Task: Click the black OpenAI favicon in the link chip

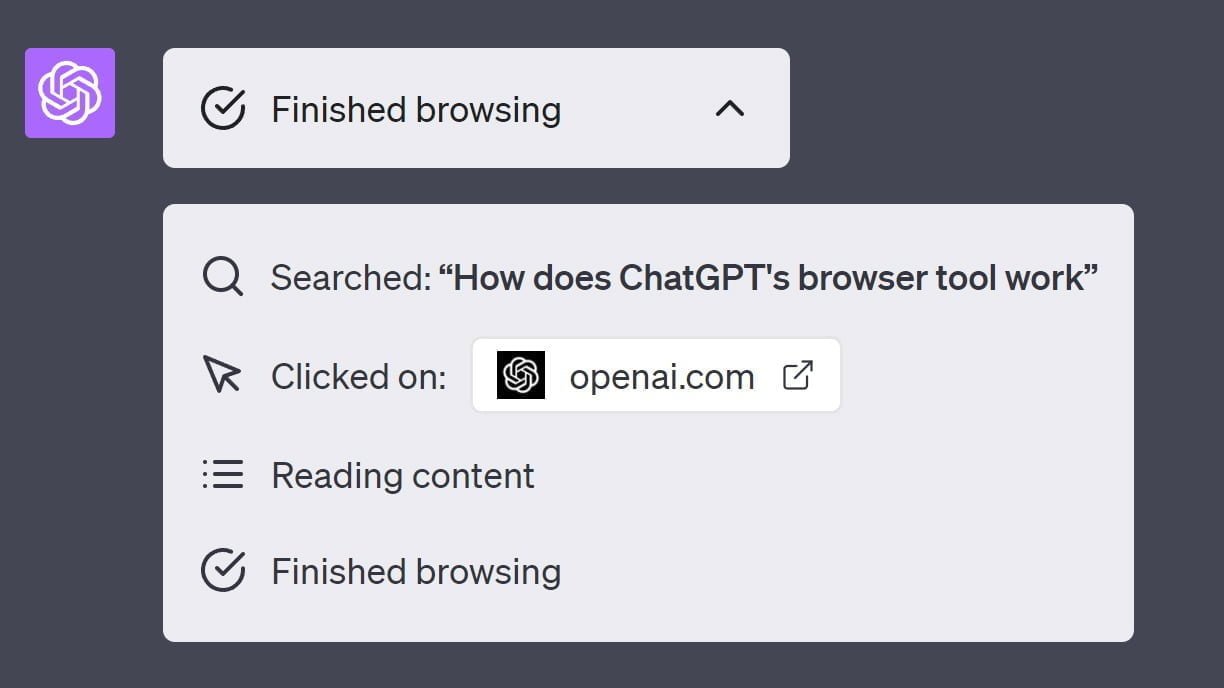Action: [x=521, y=375]
